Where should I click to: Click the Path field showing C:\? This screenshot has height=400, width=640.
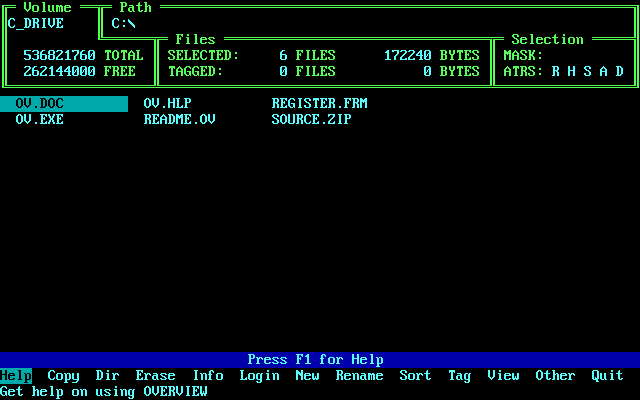(124, 24)
